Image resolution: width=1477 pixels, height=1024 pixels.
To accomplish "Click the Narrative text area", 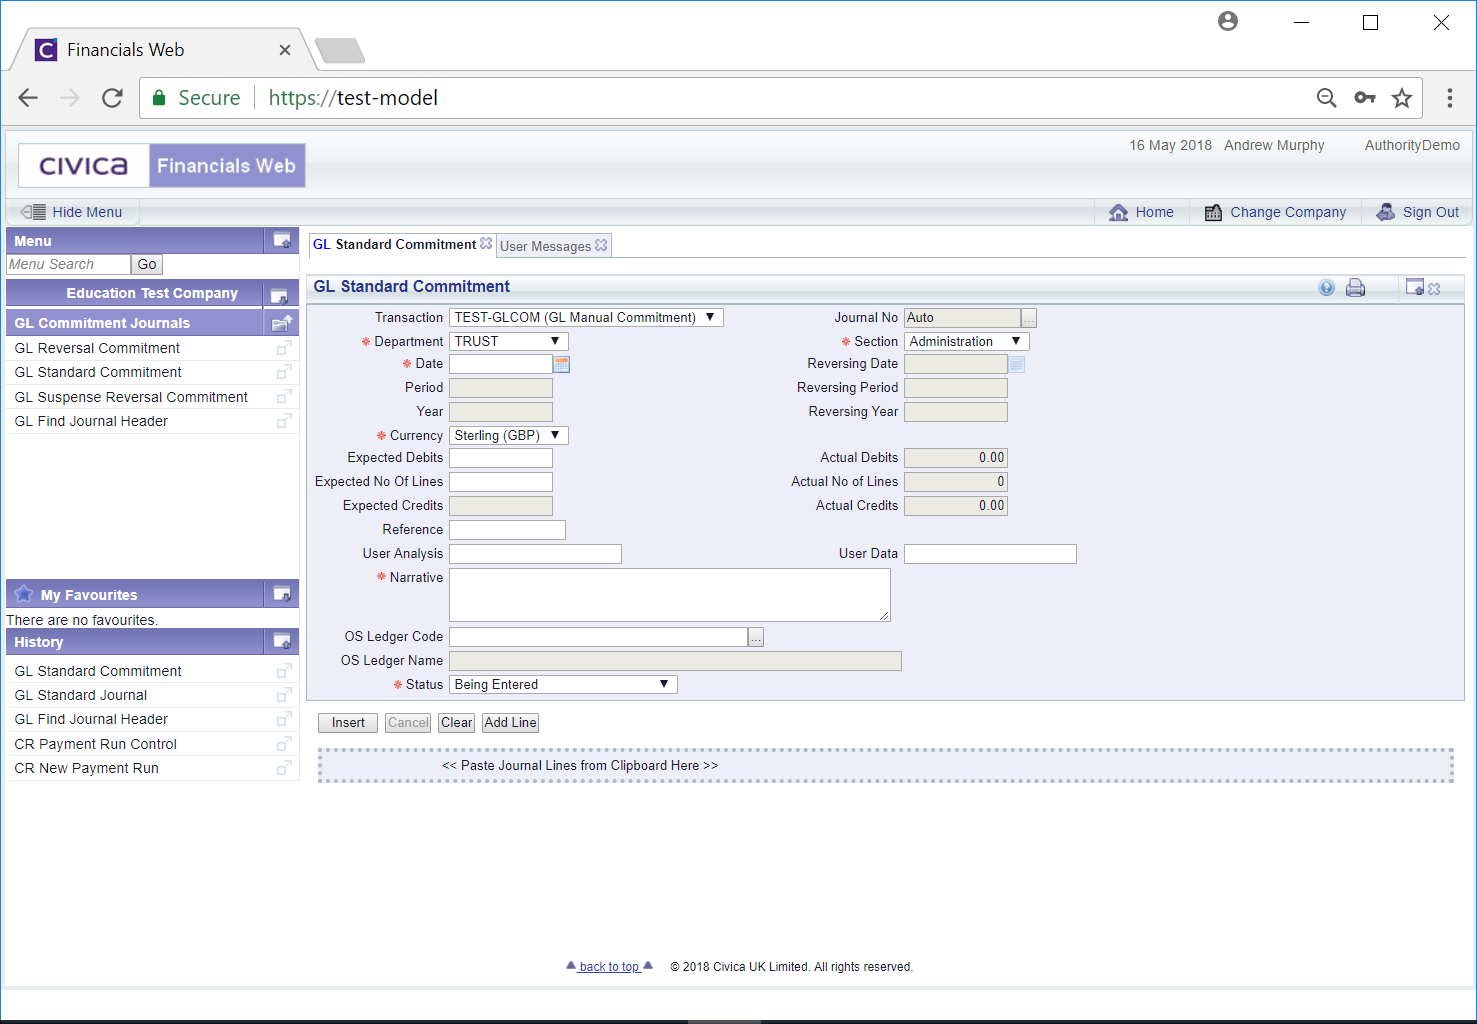I will click(x=670, y=595).
